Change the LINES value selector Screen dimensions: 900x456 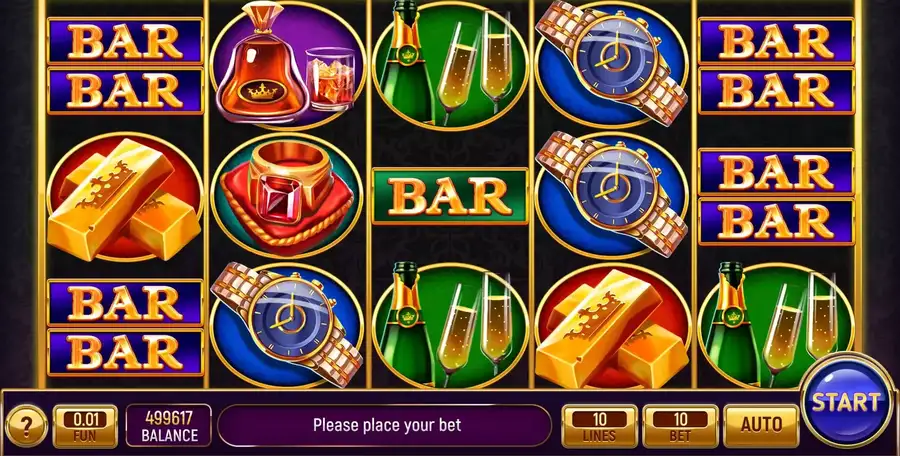[599, 426]
